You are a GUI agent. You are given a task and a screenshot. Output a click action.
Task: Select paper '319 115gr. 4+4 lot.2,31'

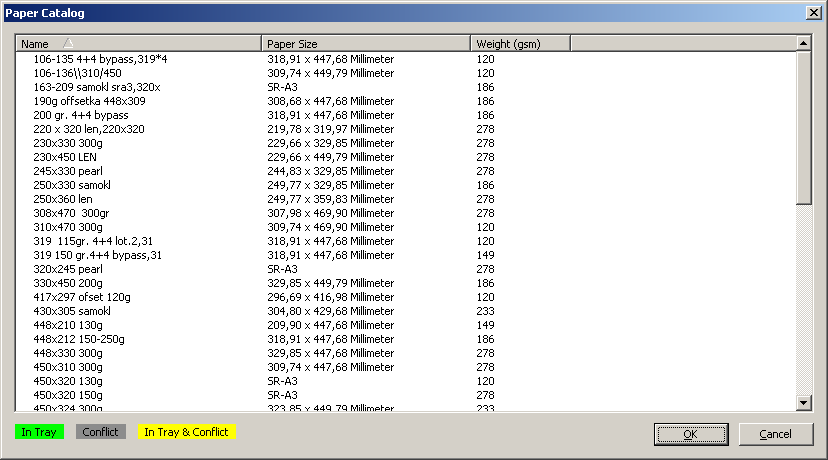(x=93, y=241)
